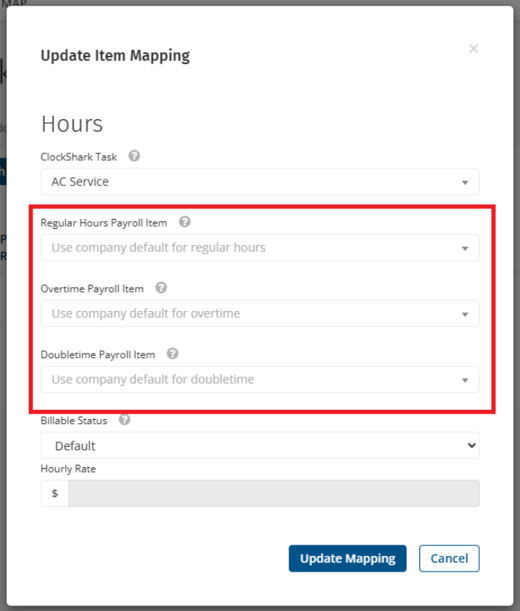The height and width of the screenshot is (611, 520).
Task: Open the Regular Hours Payroll Item dropdown
Action: [x=260, y=247]
